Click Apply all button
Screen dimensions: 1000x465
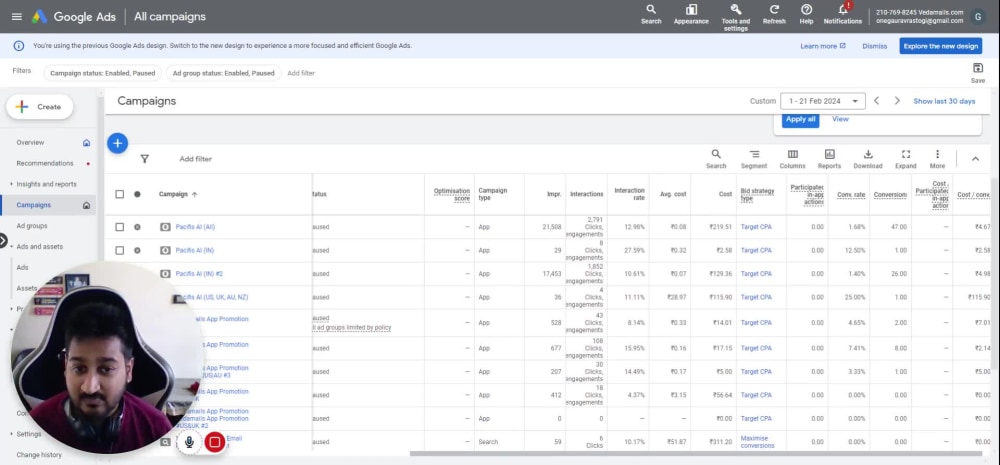800,119
